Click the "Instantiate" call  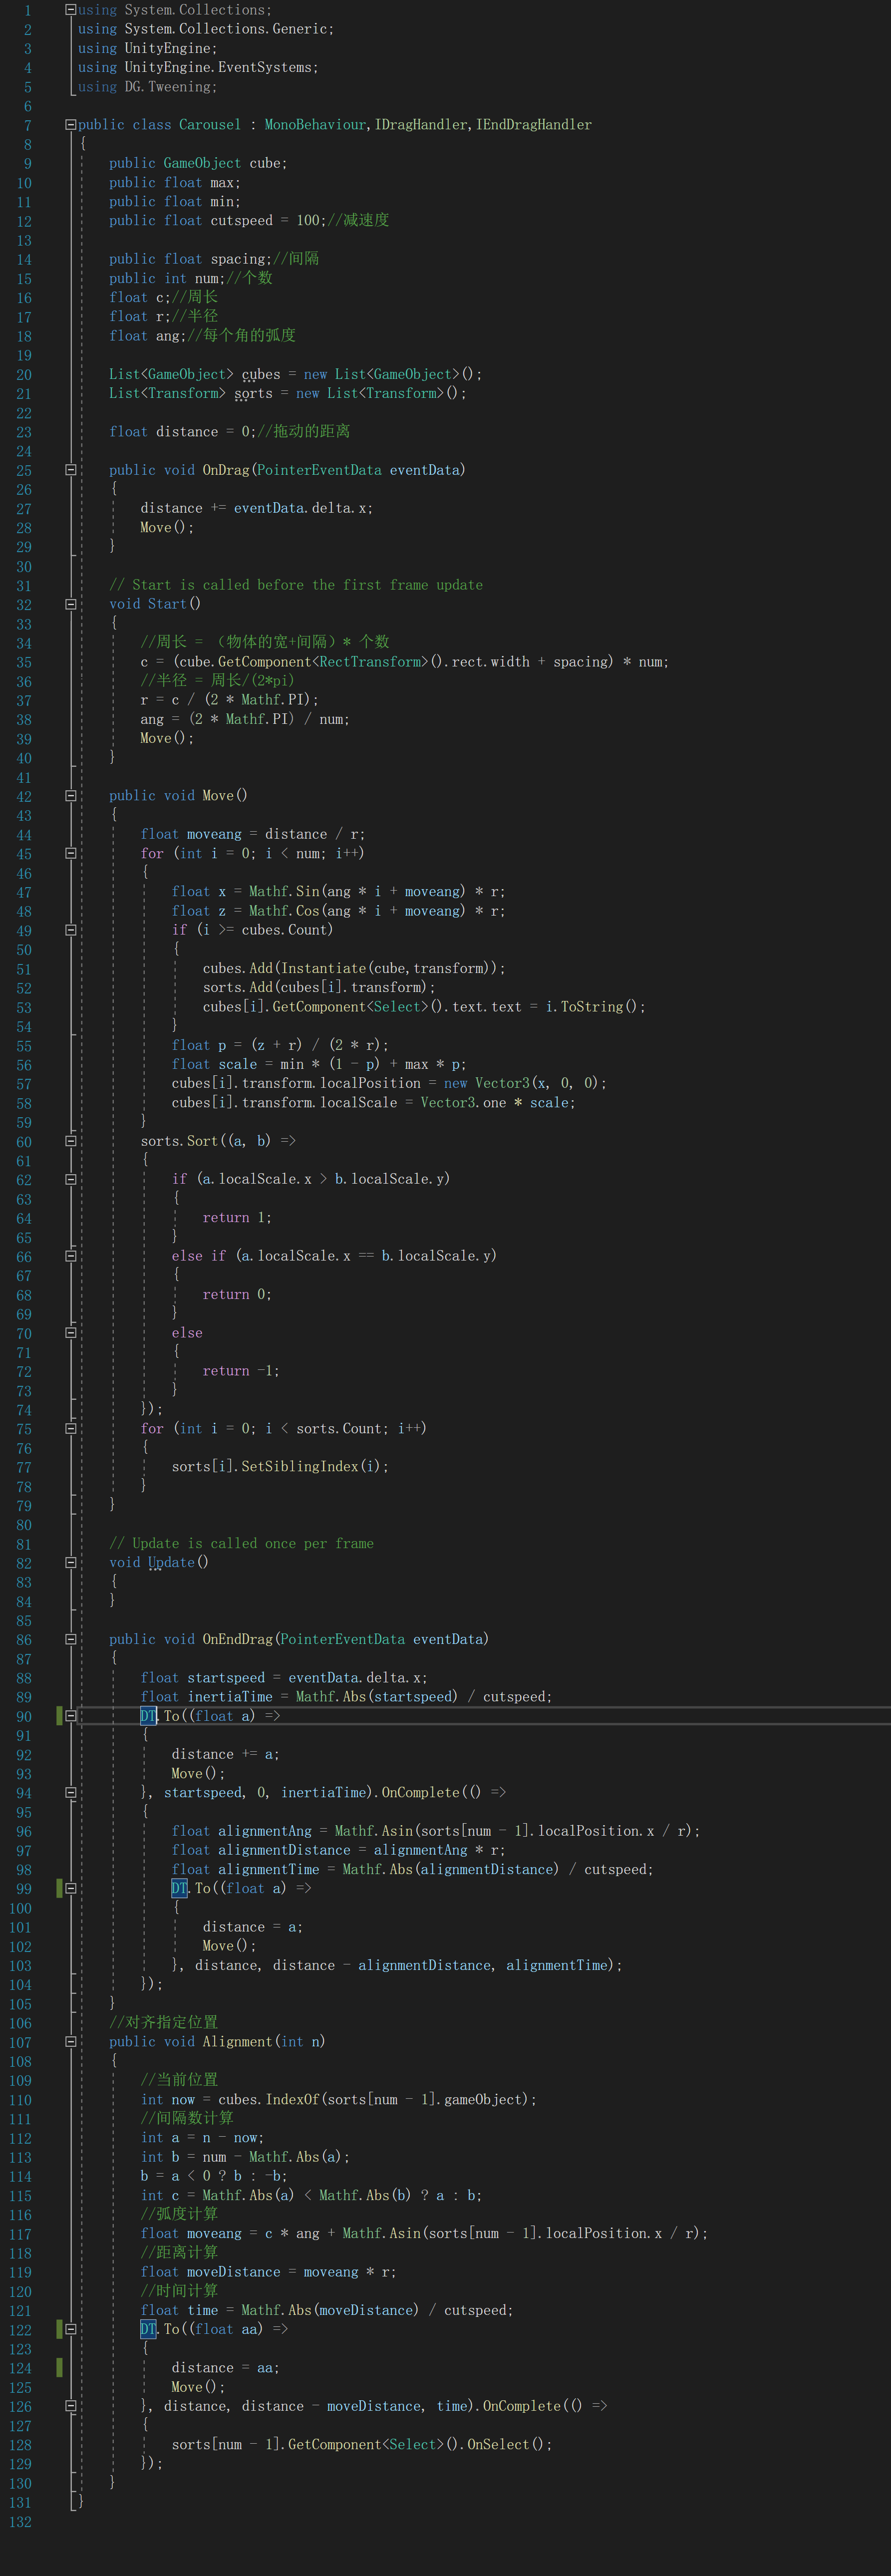[x=323, y=968]
